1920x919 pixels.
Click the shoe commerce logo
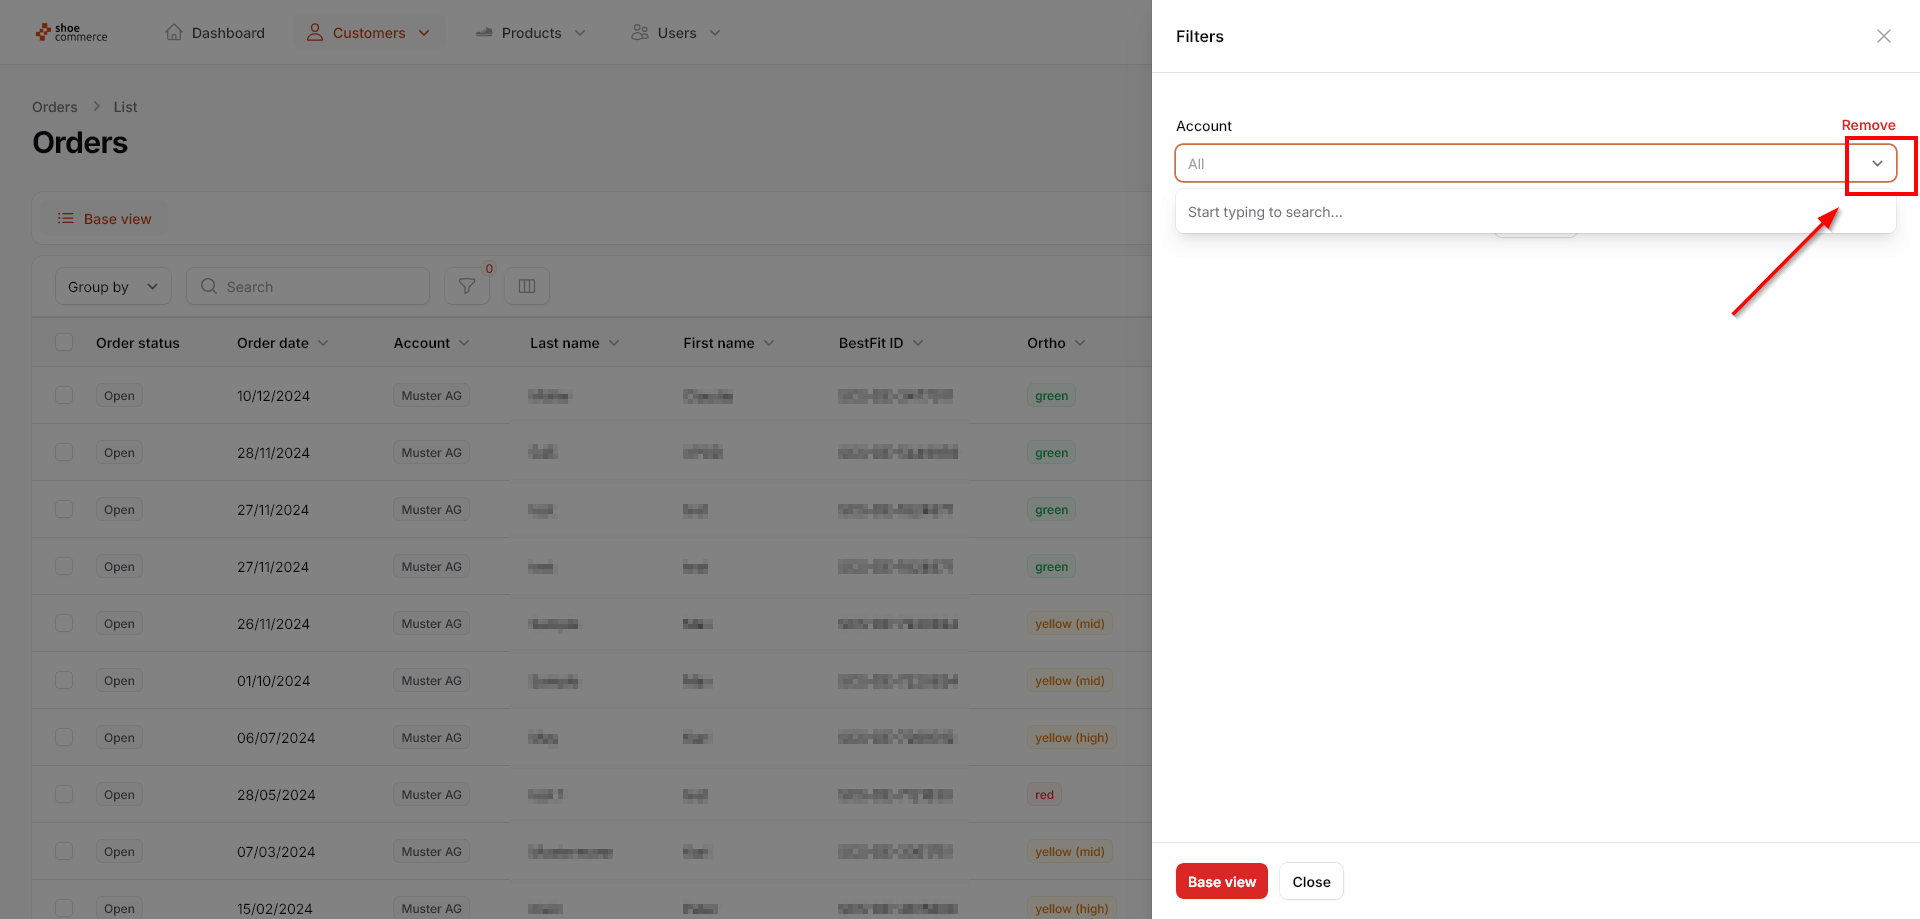coord(71,33)
